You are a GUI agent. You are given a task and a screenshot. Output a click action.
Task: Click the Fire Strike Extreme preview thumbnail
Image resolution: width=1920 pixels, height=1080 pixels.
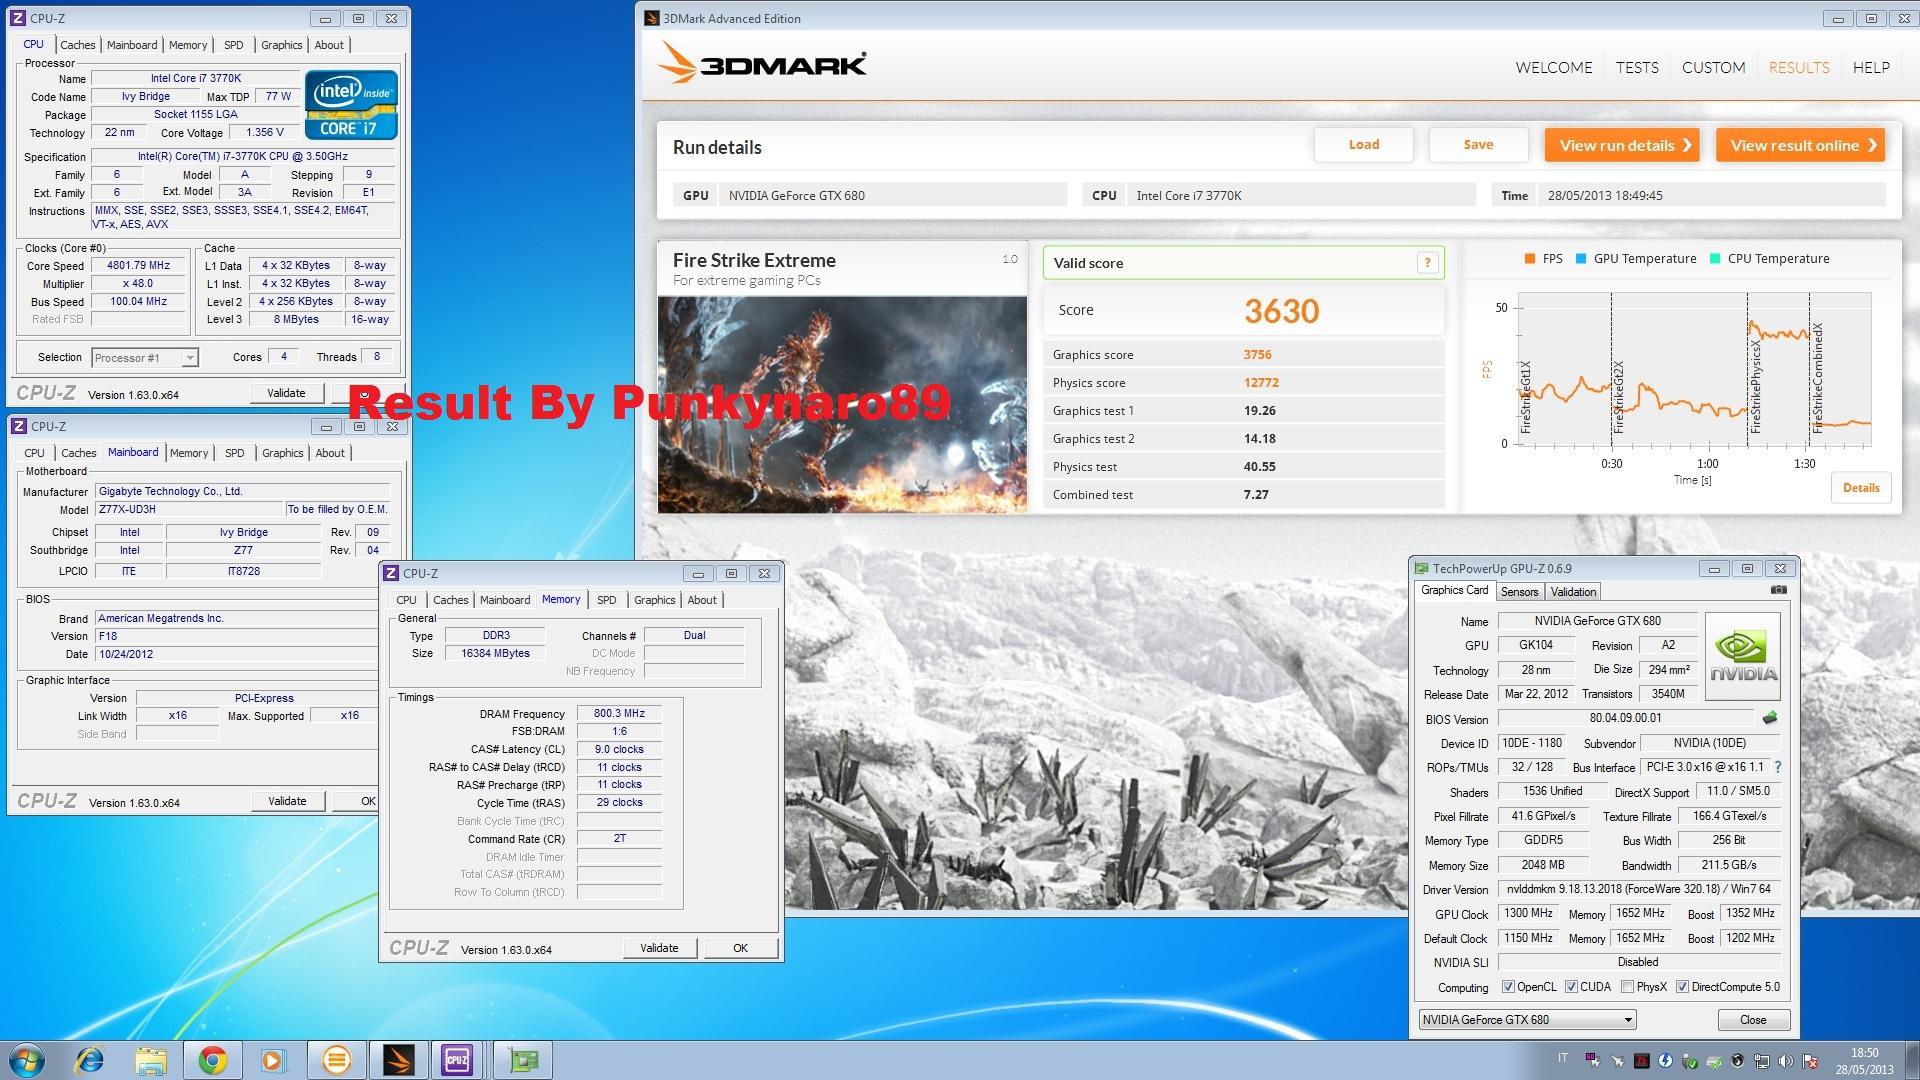[x=842, y=404]
